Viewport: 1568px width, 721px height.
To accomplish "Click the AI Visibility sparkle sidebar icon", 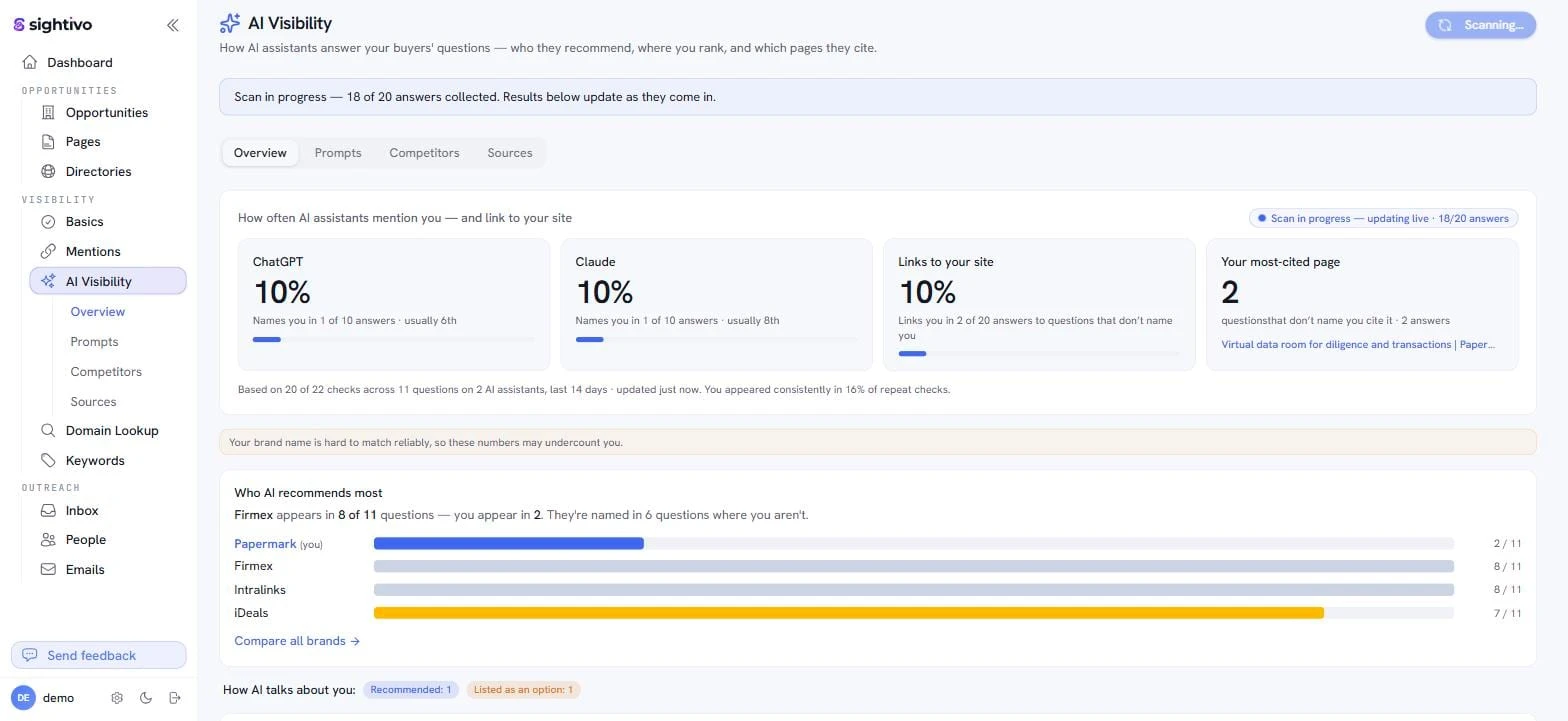I will pyautogui.click(x=48, y=281).
